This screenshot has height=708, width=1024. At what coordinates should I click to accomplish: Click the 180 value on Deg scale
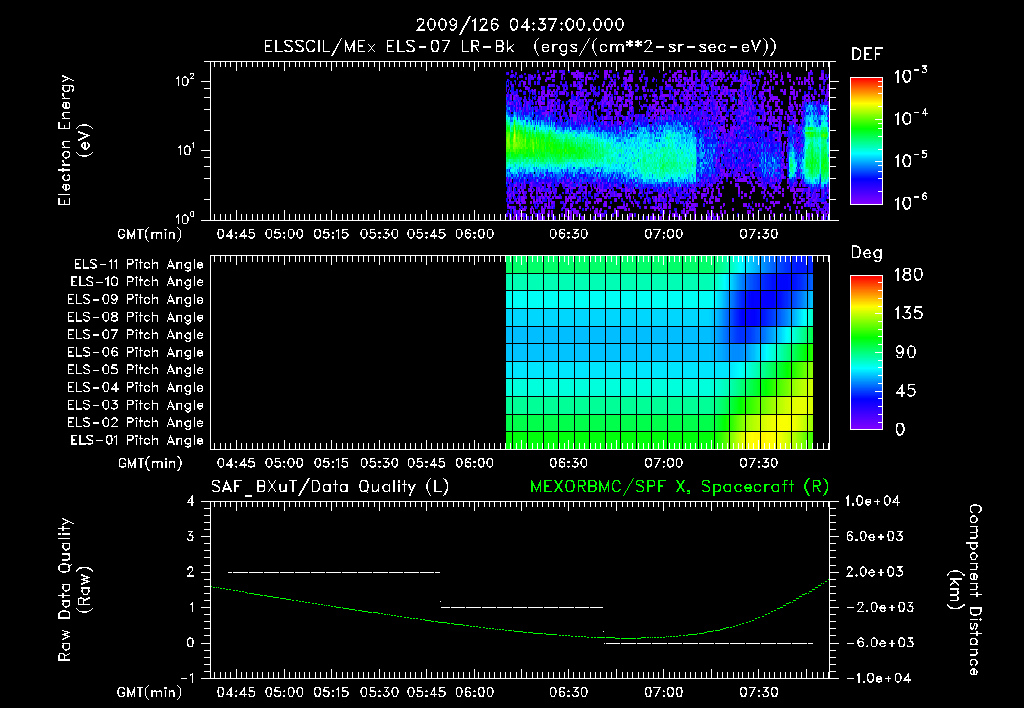[908, 274]
